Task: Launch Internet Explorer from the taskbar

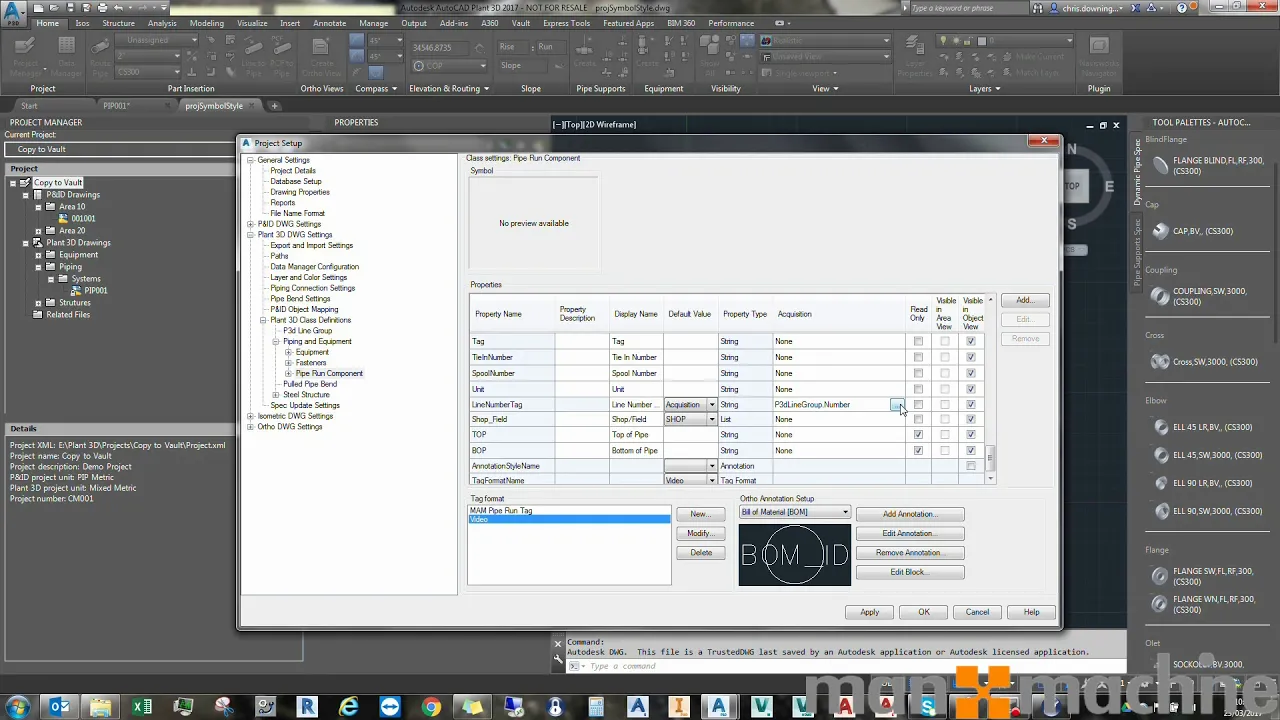Action: tap(348, 707)
